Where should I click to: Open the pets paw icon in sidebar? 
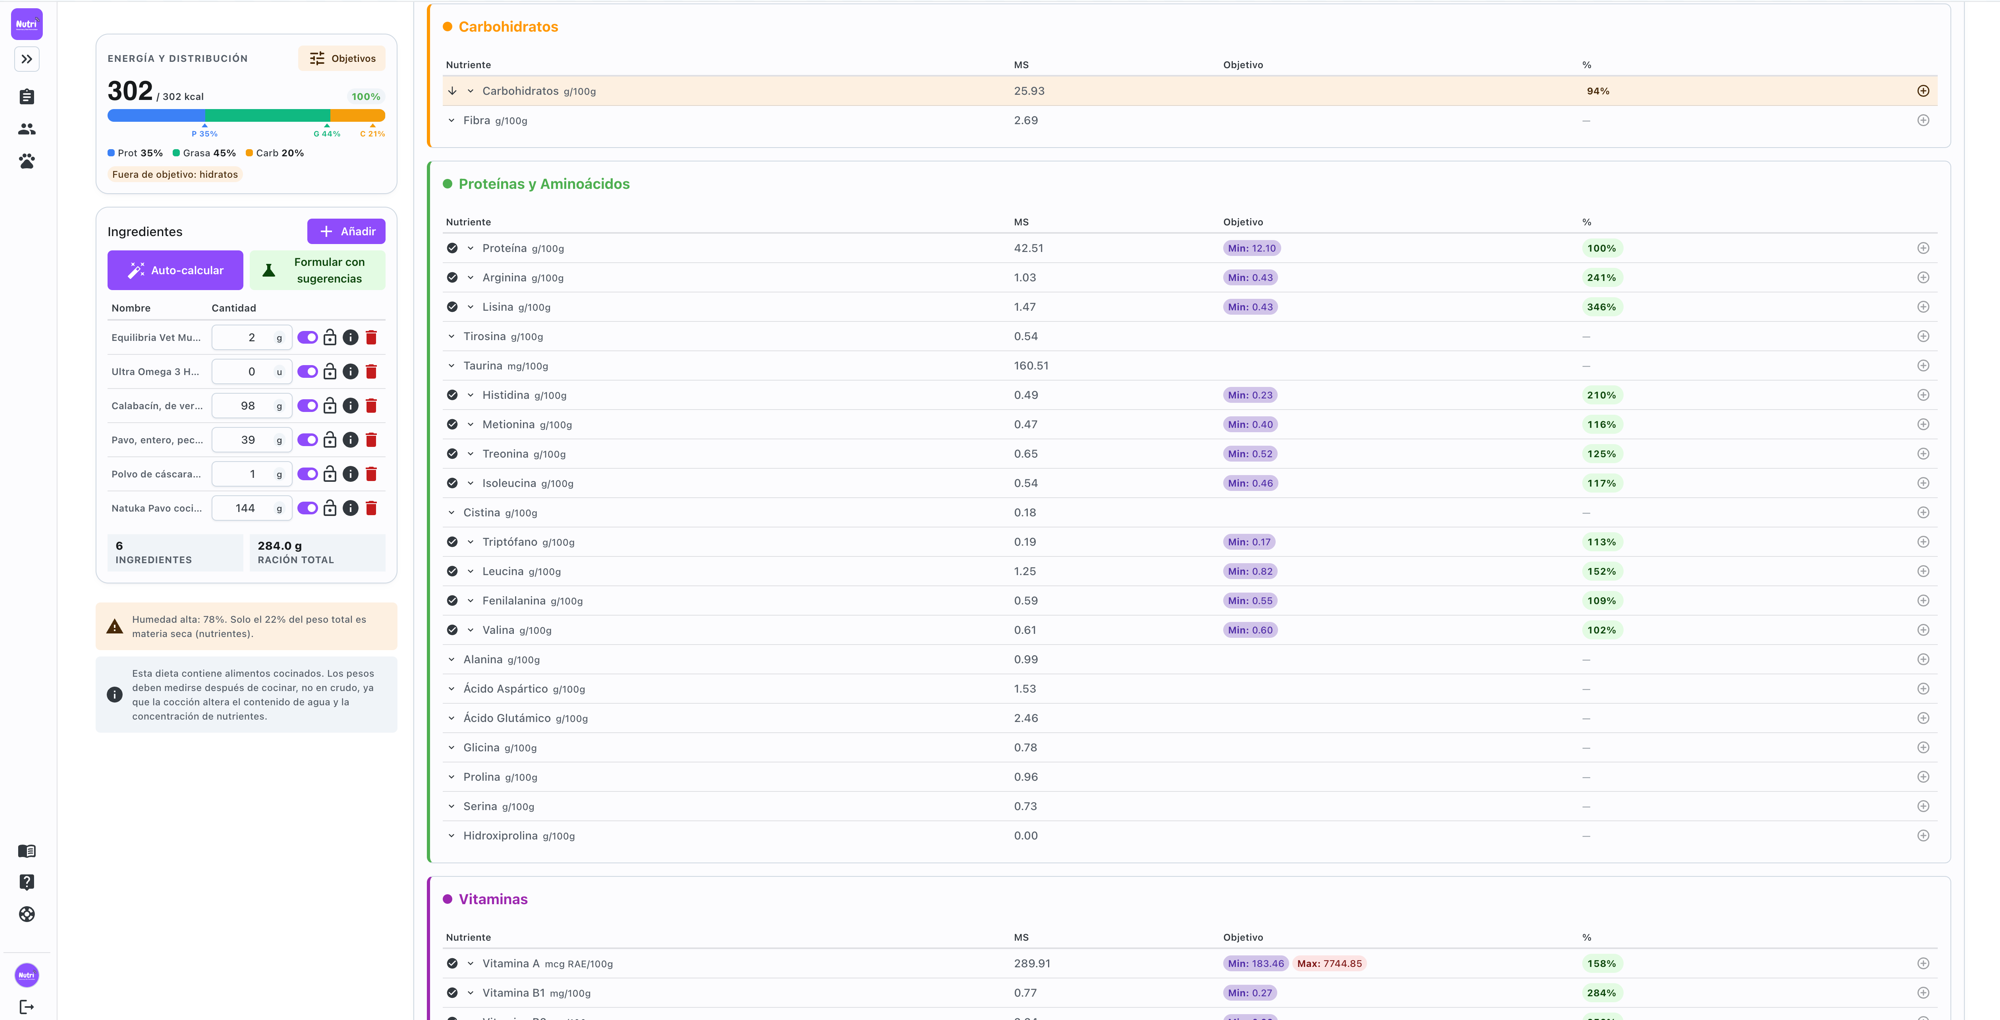tap(27, 161)
